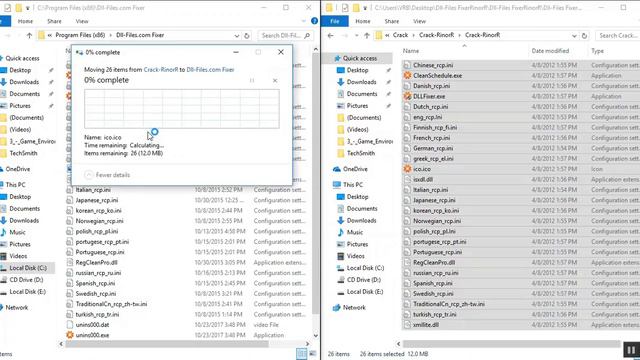The height and width of the screenshot is (360, 640).
Task: Pause the move operation in dialog
Action: (252, 80)
